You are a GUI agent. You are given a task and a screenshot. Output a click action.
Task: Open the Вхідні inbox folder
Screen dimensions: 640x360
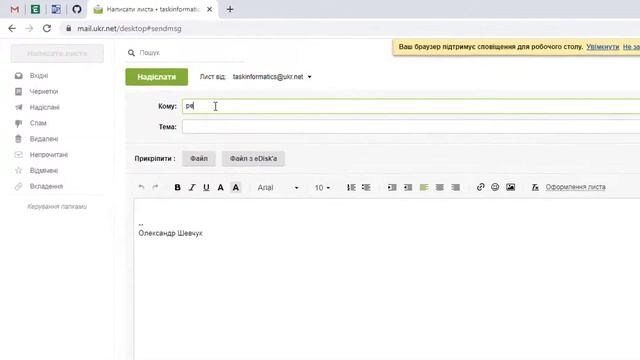39,76
